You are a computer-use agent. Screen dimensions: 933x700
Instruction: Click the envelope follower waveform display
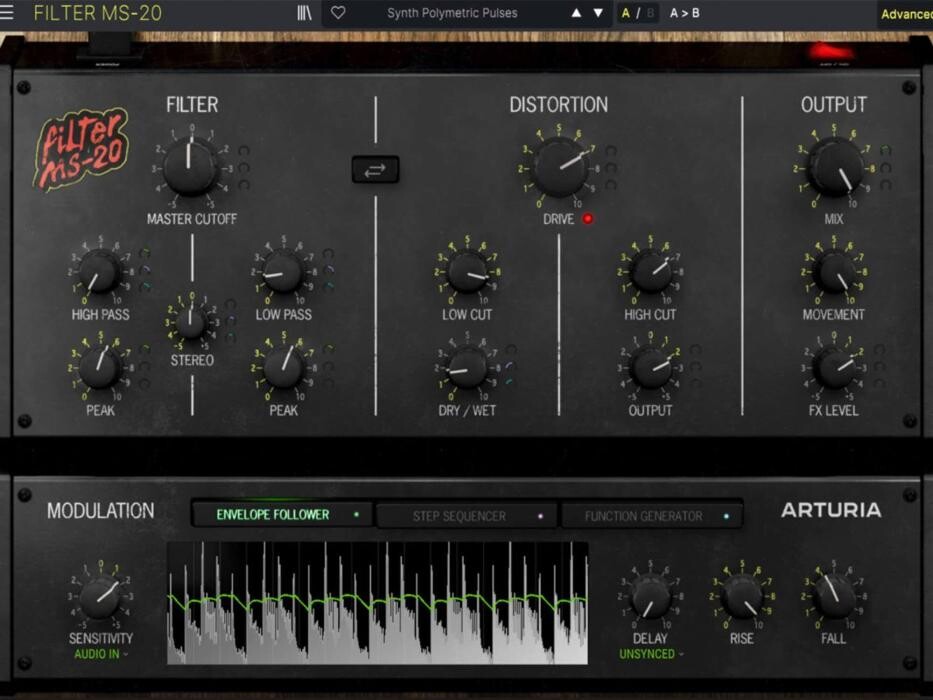click(x=377, y=603)
